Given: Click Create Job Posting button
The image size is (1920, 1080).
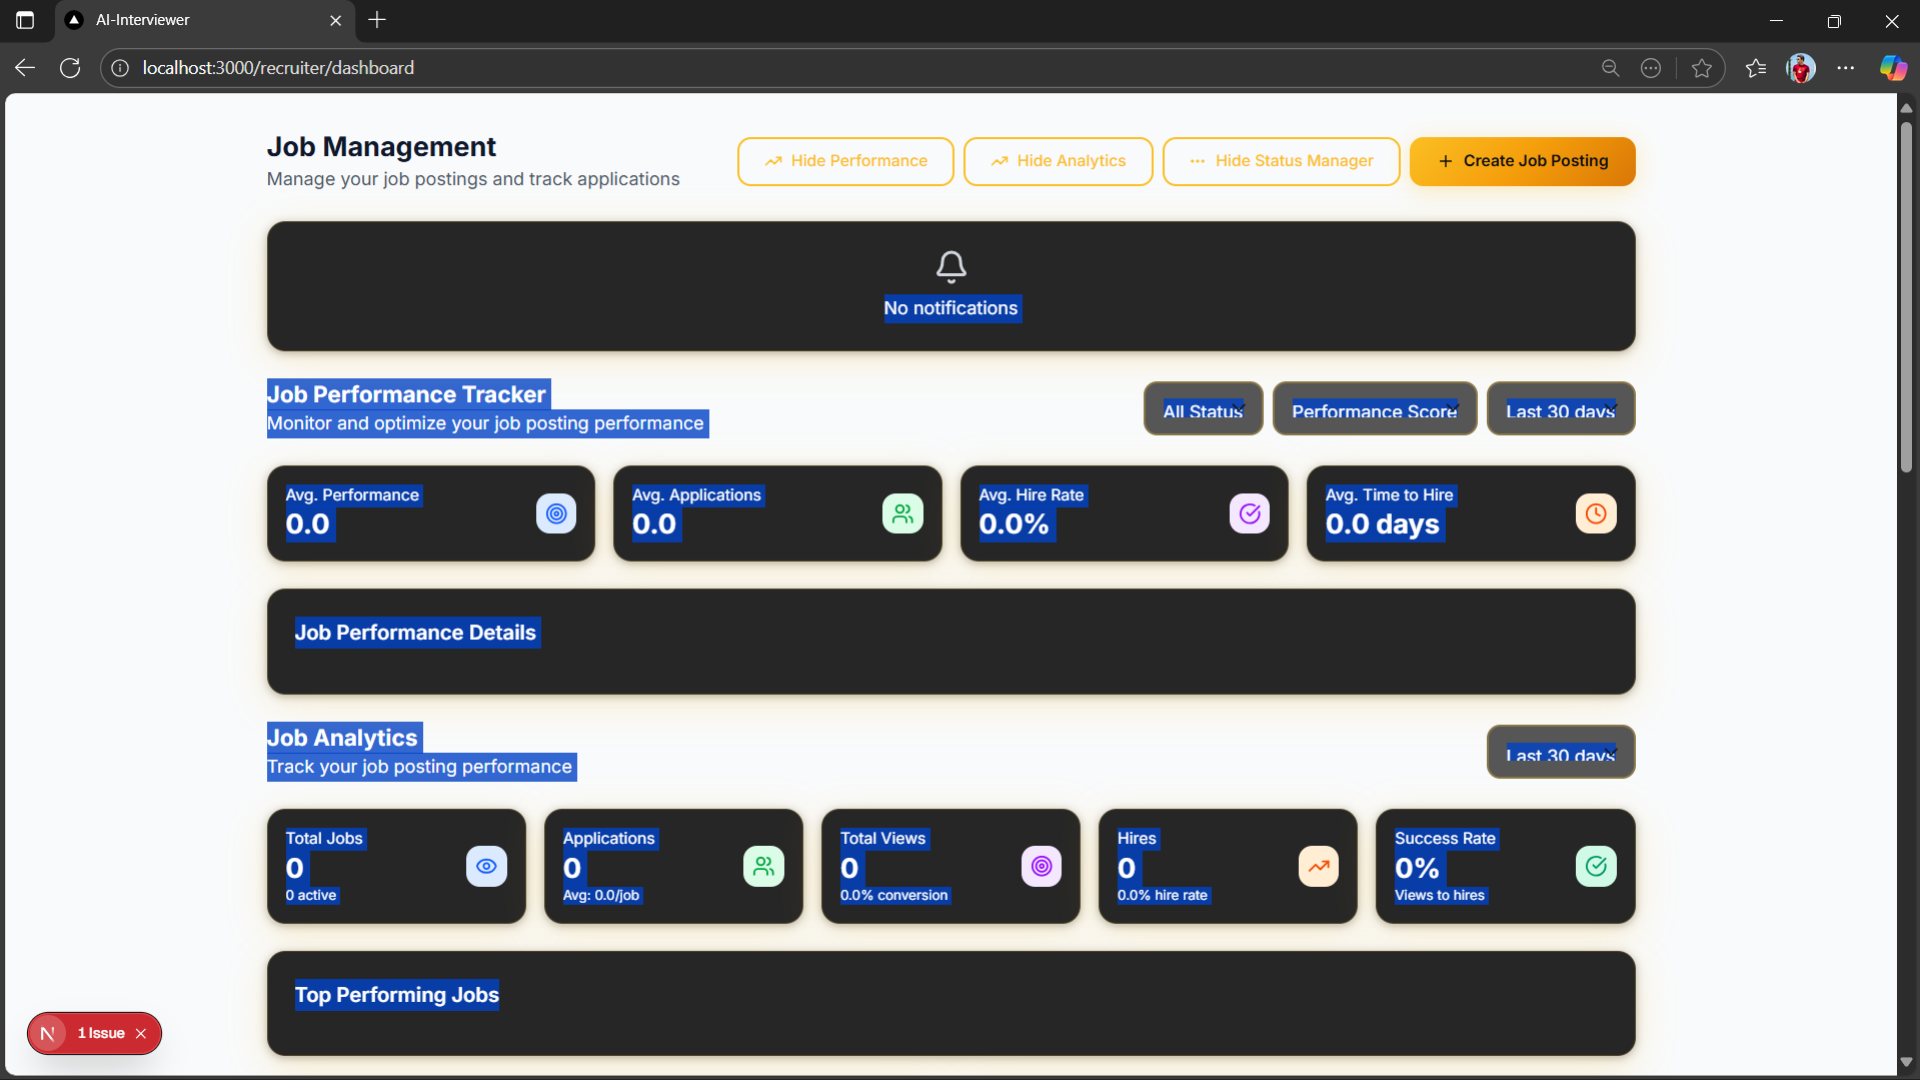Looking at the screenshot, I should click(x=1522, y=161).
